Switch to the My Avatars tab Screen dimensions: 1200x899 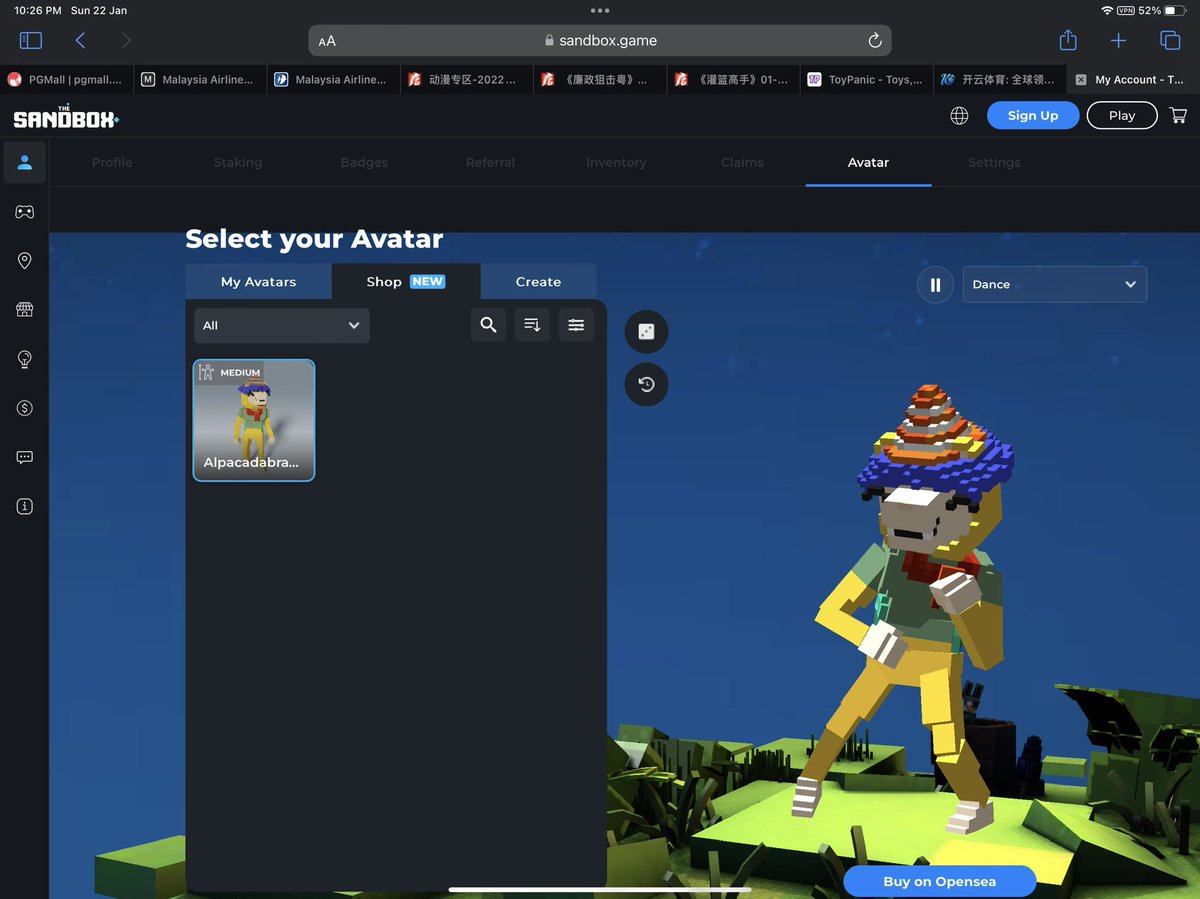[258, 281]
